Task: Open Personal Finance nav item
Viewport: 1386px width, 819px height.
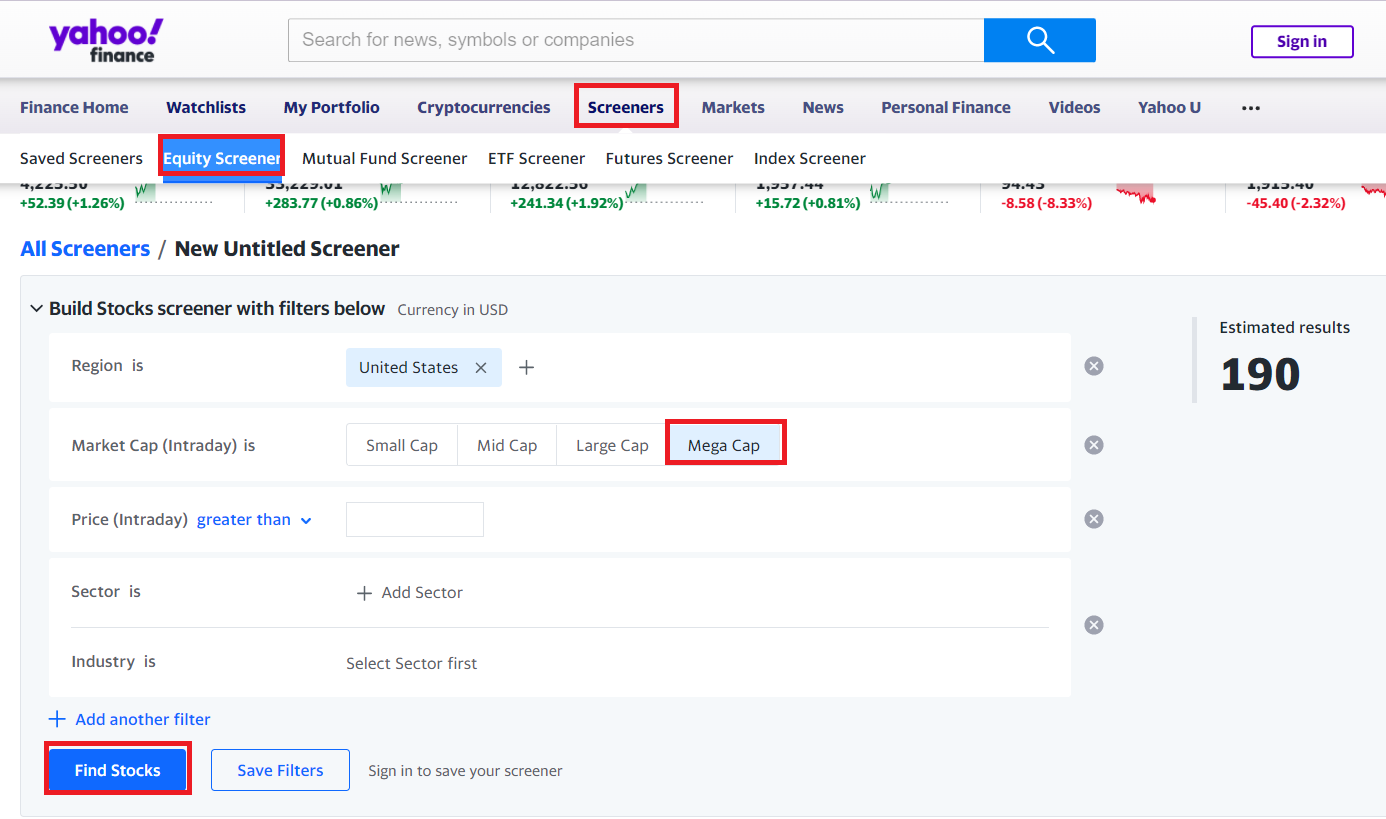Action: click(946, 107)
